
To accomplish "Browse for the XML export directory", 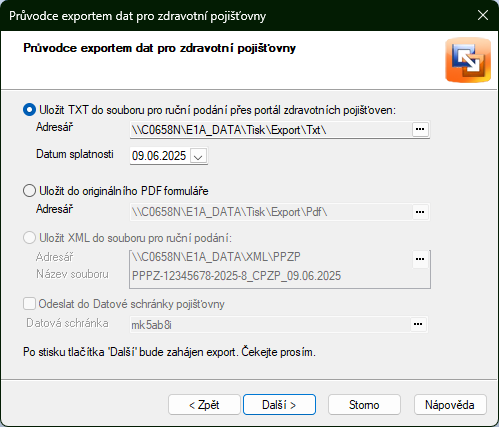I will (x=420, y=259).
